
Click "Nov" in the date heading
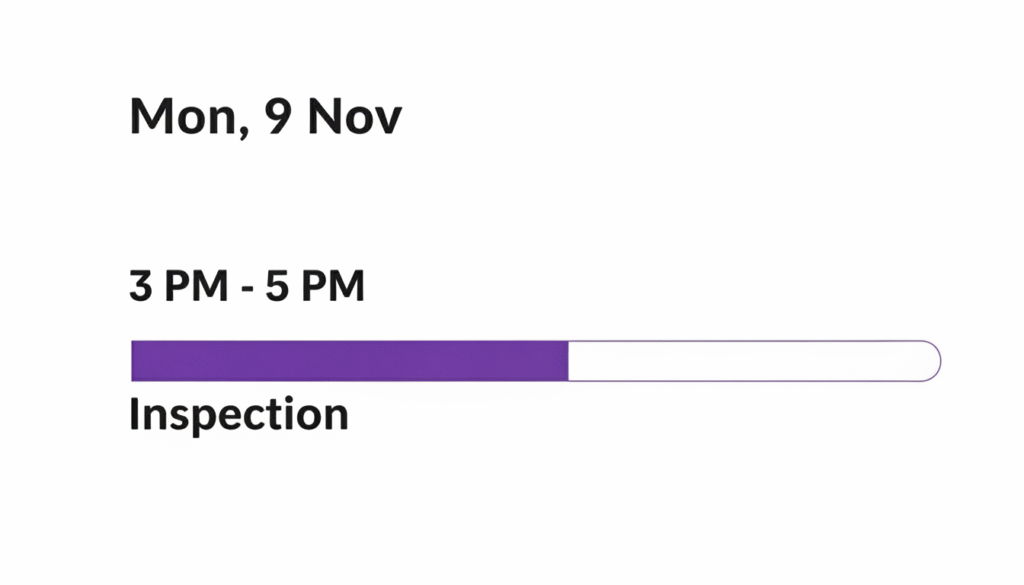click(x=354, y=118)
